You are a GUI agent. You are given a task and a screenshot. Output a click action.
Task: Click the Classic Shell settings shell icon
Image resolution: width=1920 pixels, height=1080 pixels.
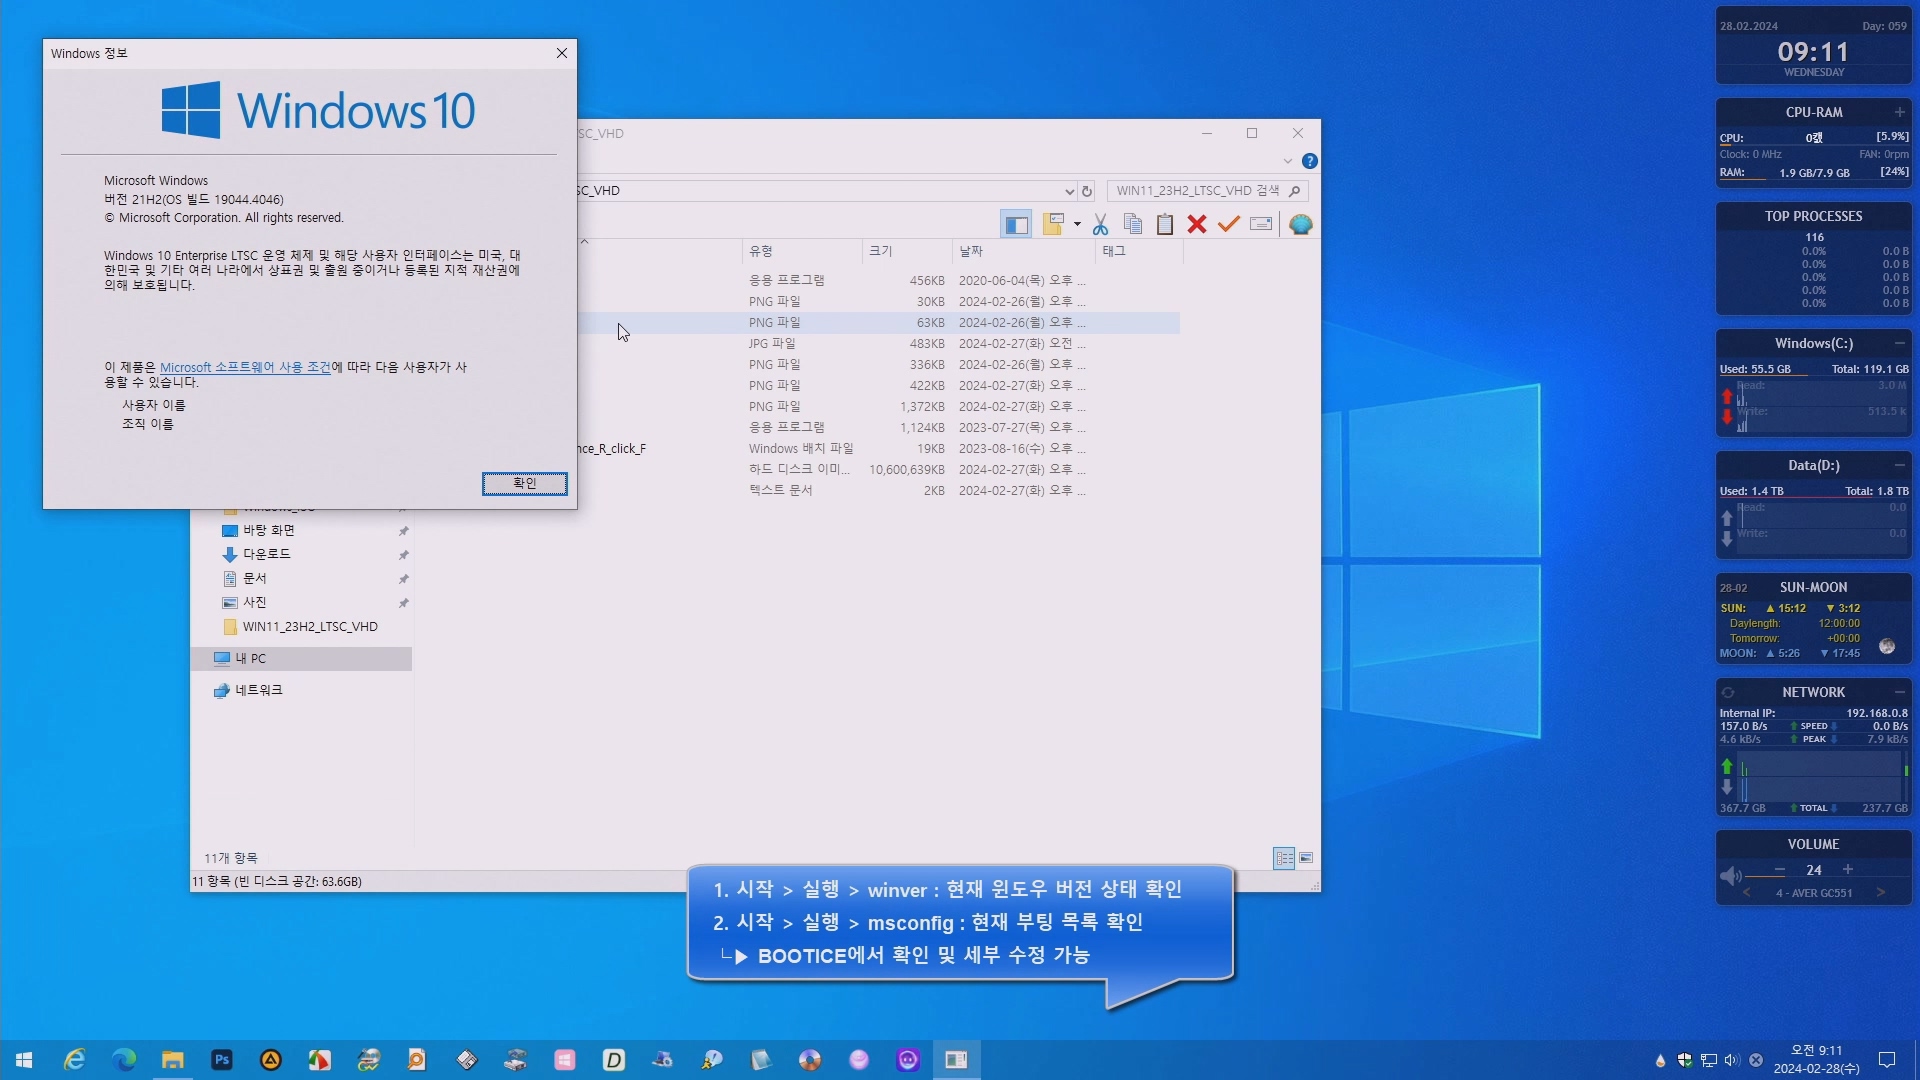click(x=1300, y=224)
